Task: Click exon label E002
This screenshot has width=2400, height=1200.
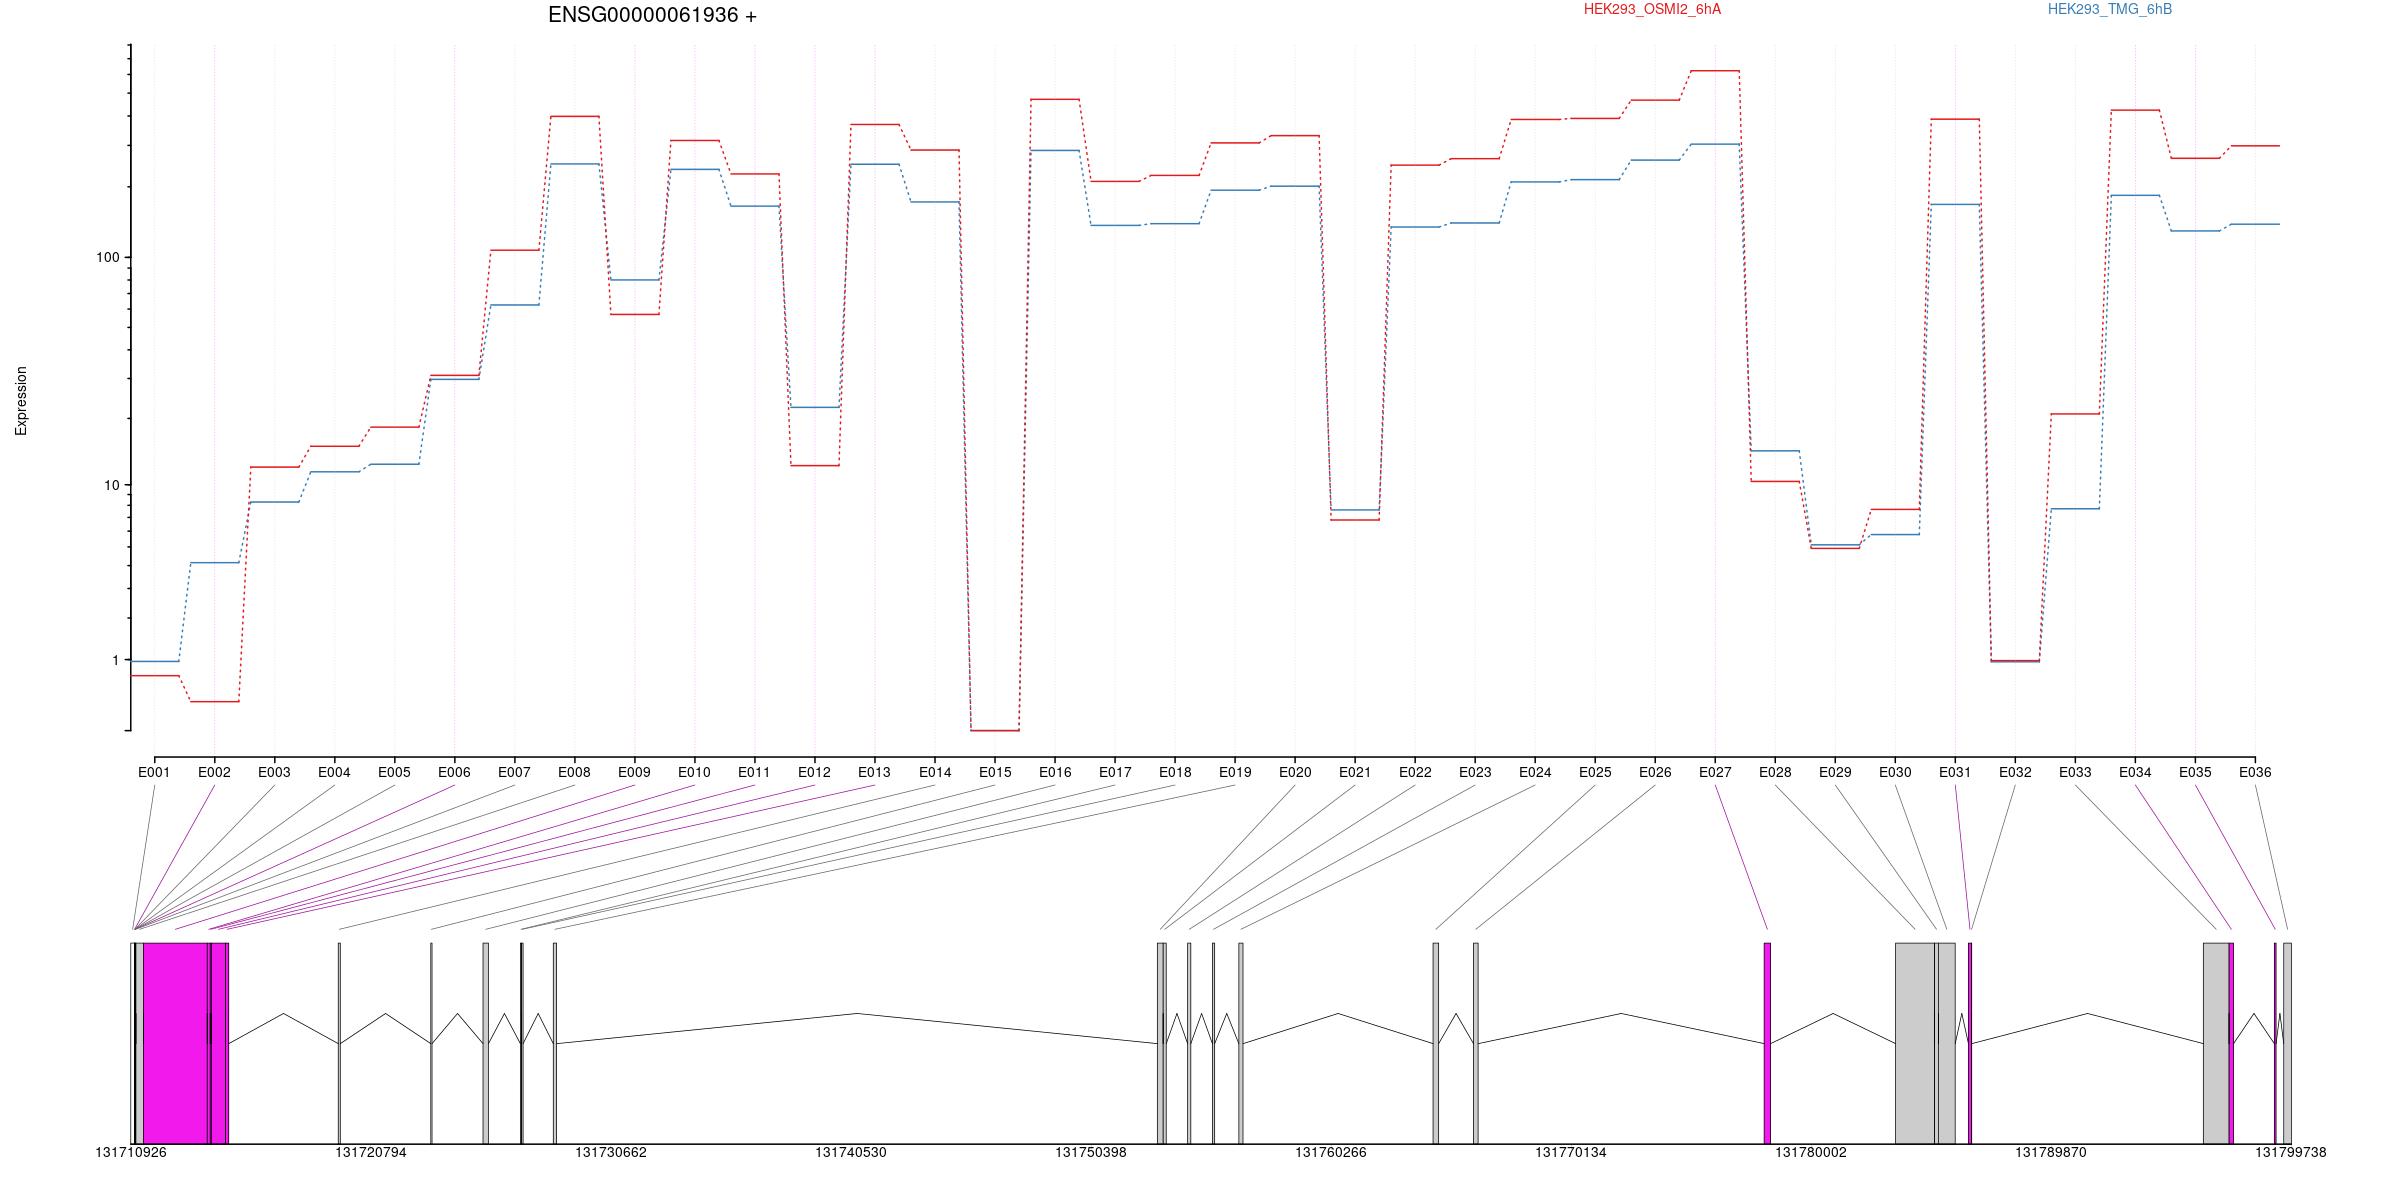Action: pyautogui.click(x=214, y=772)
